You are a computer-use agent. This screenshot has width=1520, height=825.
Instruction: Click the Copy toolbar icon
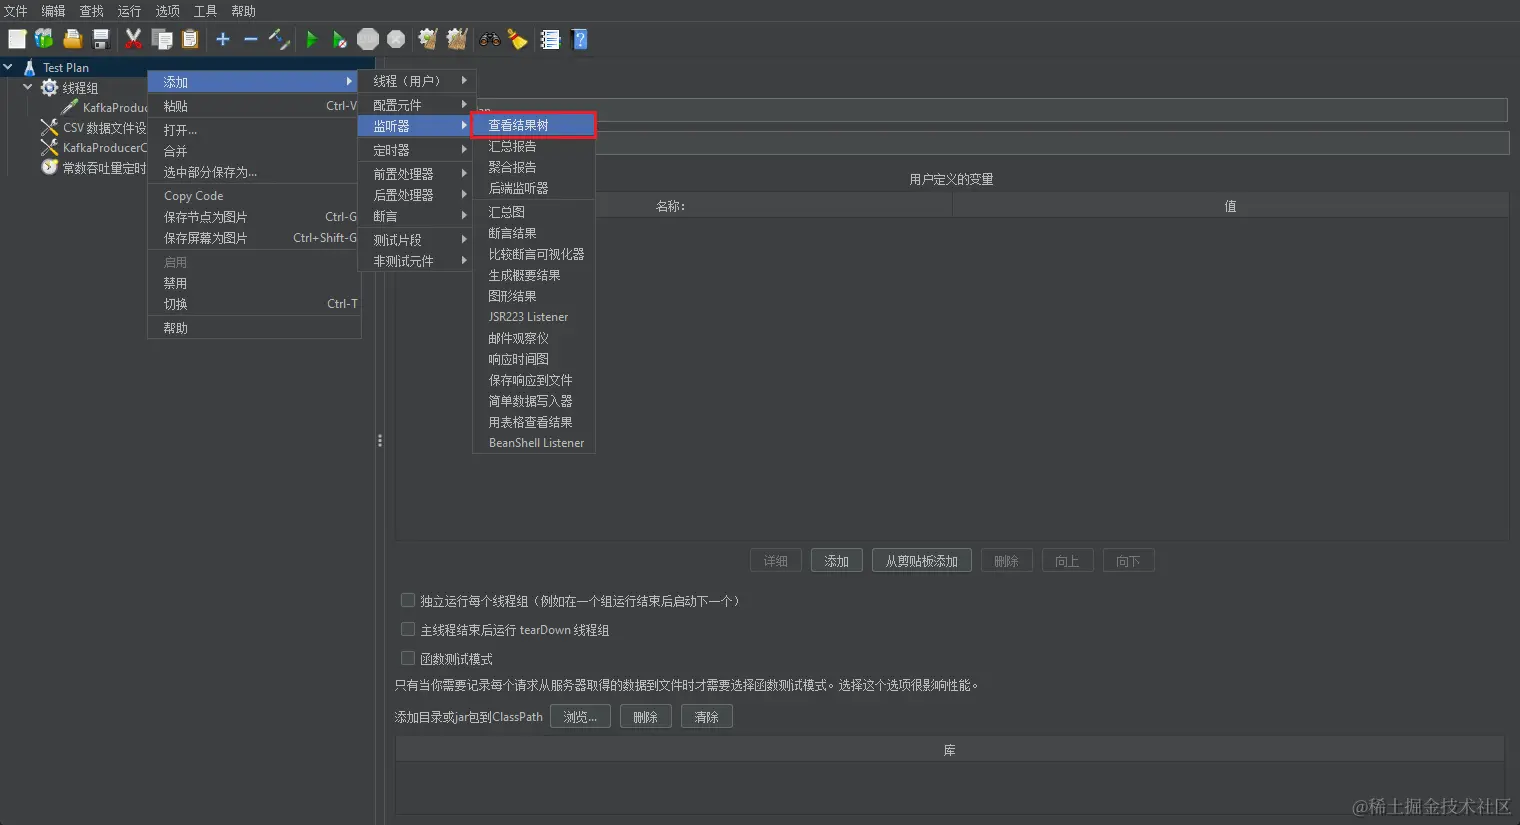click(x=162, y=39)
